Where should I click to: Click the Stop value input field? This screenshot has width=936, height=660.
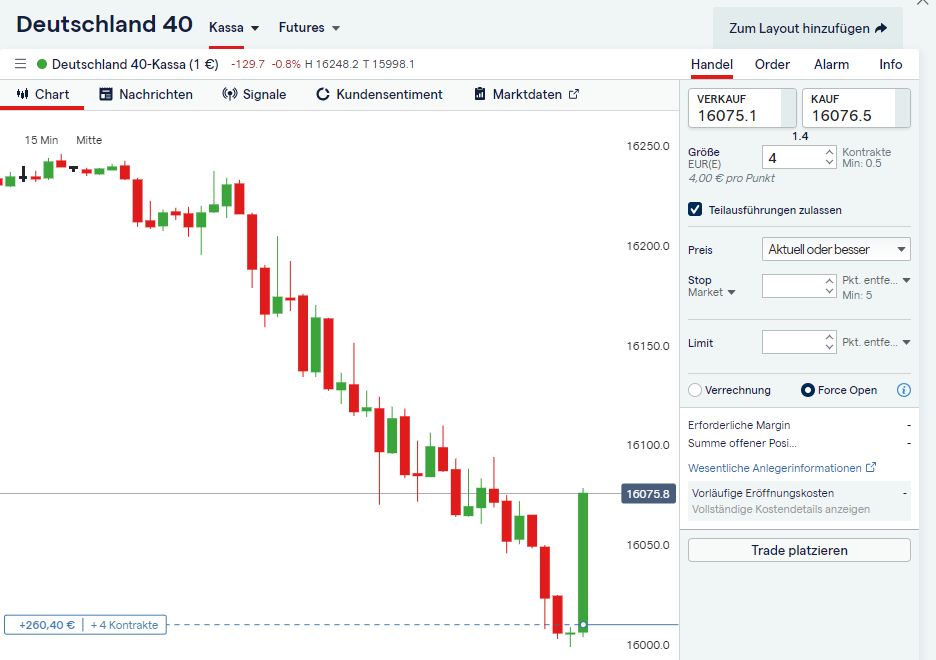tap(792, 286)
